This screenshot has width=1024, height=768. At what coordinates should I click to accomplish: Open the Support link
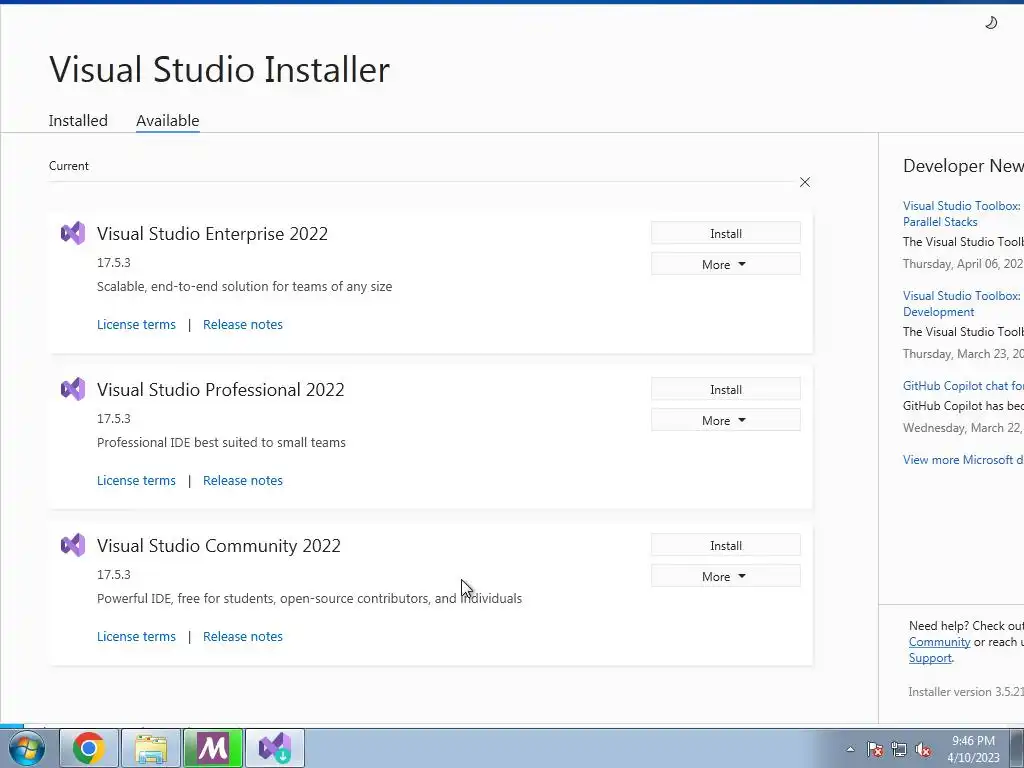click(930, 658)
